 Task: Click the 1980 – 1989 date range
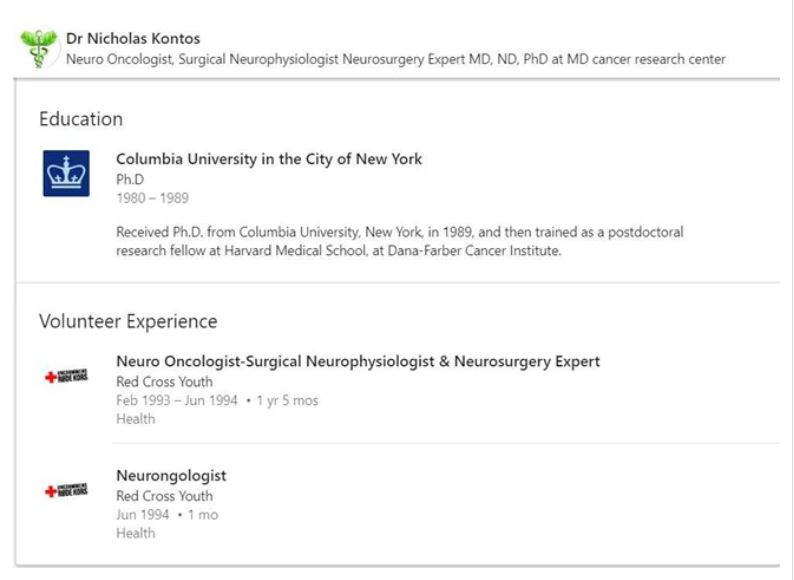coord(152,198)
